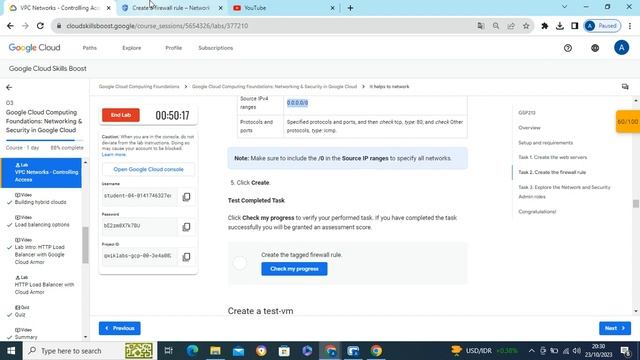Open Mail app from taskbar
The image size is (640, 360).
click(x=238, y=351)
